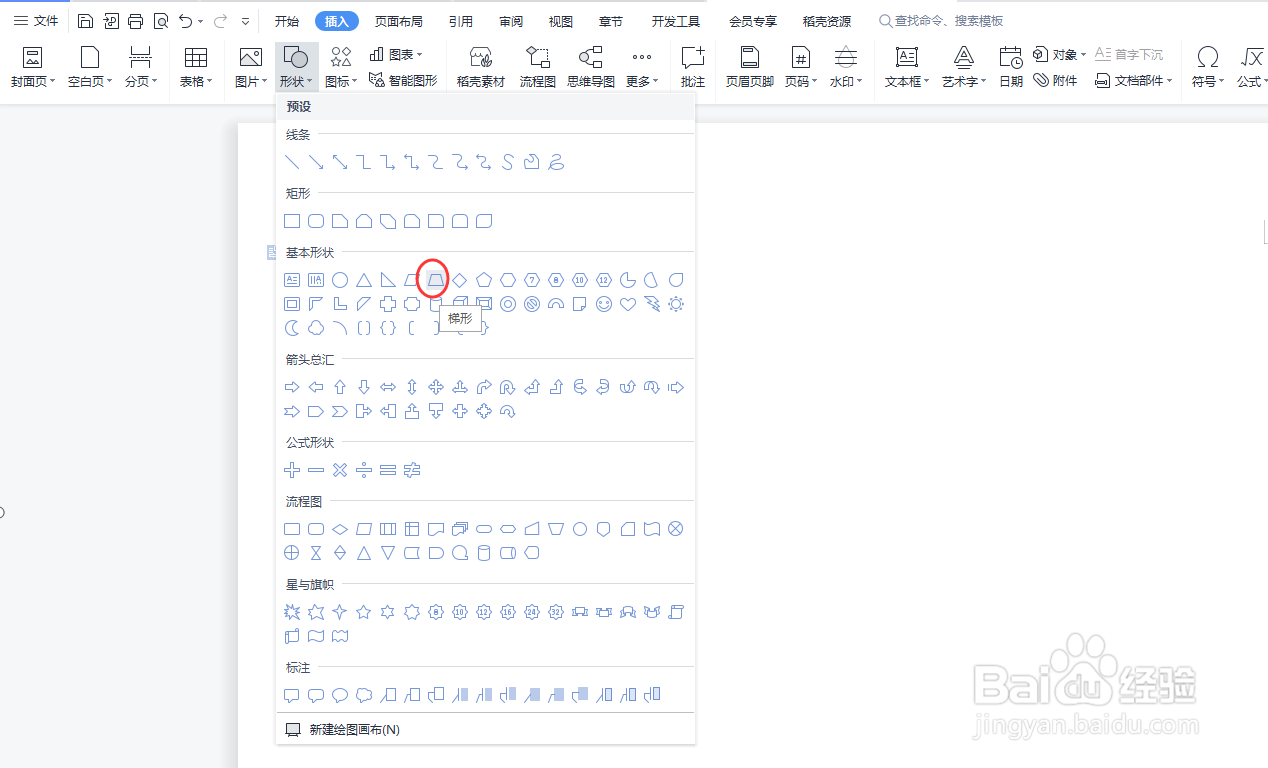The image size is (1268, 768).
Task: Insert the plus sign formula shape
Action: tap(292, 470)
